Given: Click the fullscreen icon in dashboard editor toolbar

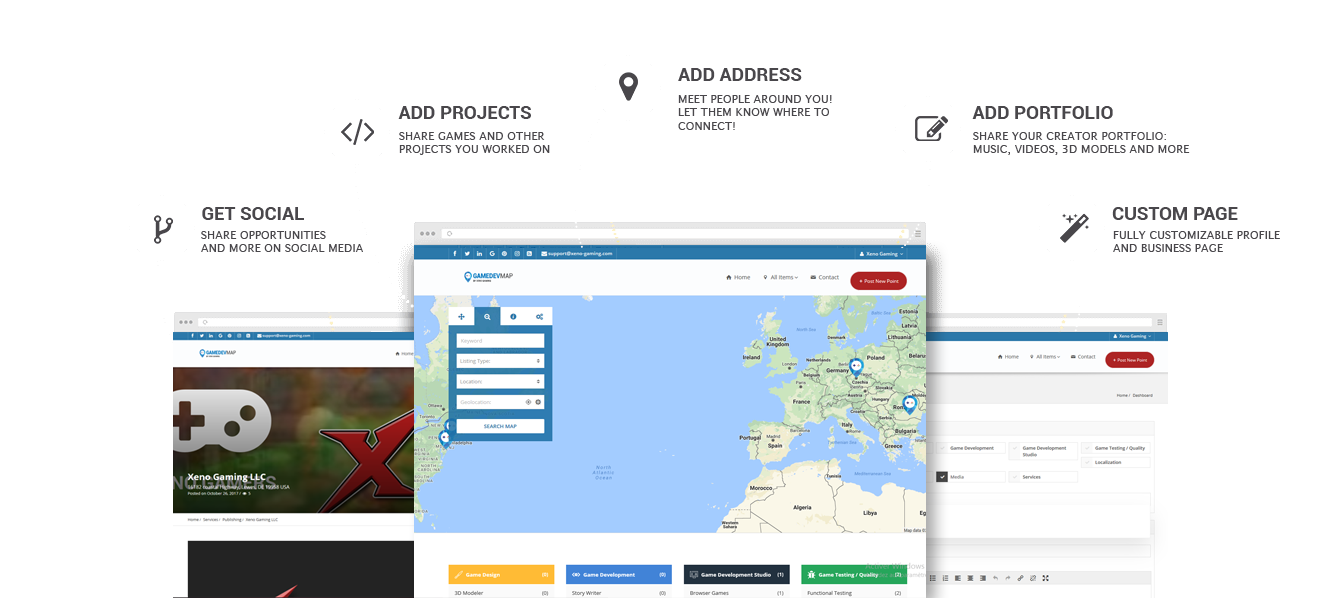Looking at the screenshot, I should (1045, 578).
